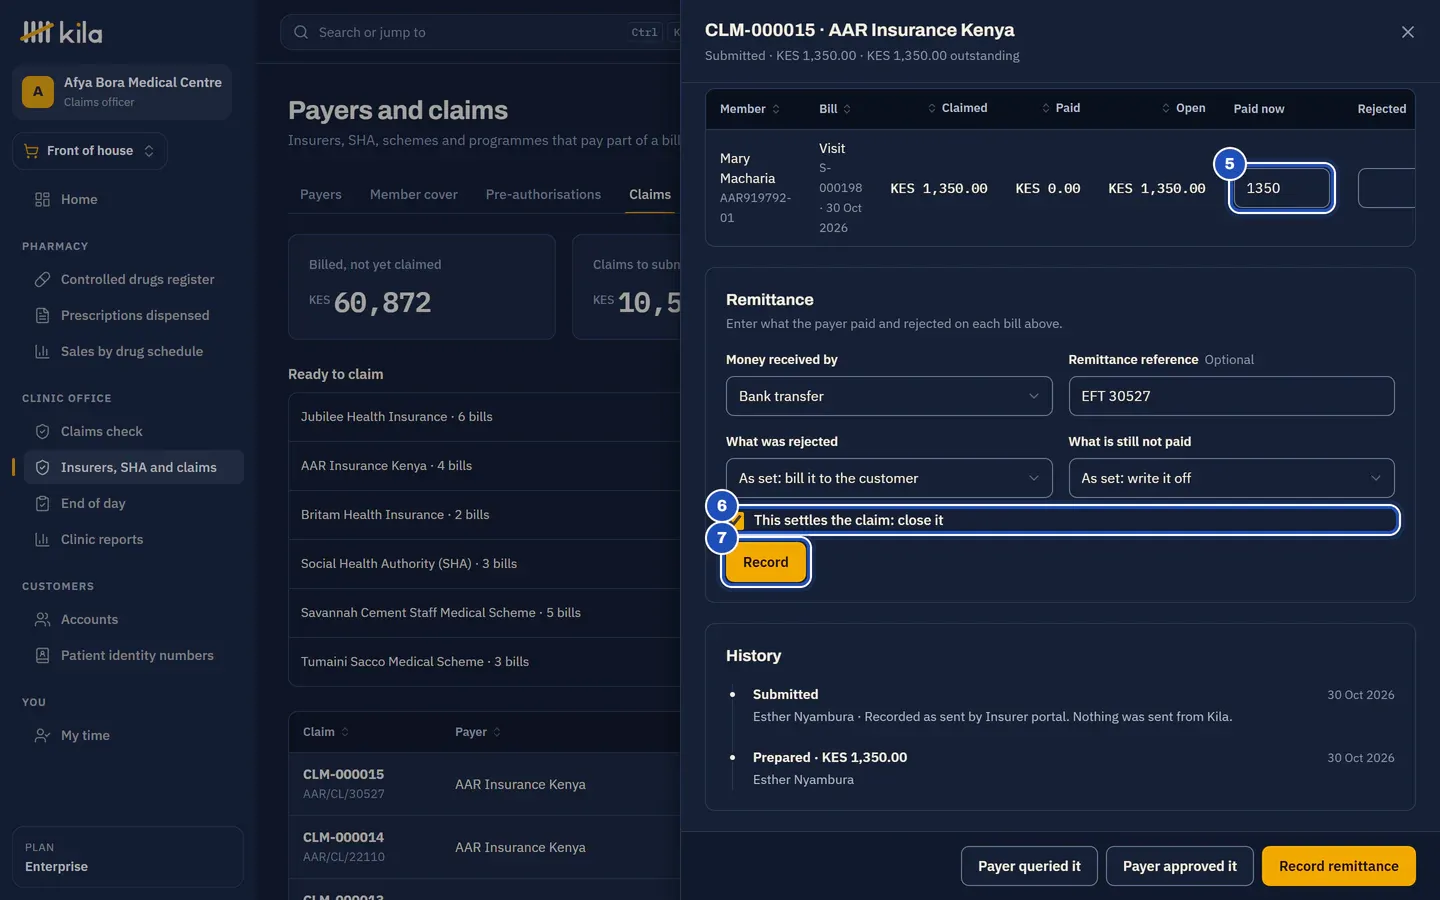Click the Payer approved it button

pos(1180,866)
